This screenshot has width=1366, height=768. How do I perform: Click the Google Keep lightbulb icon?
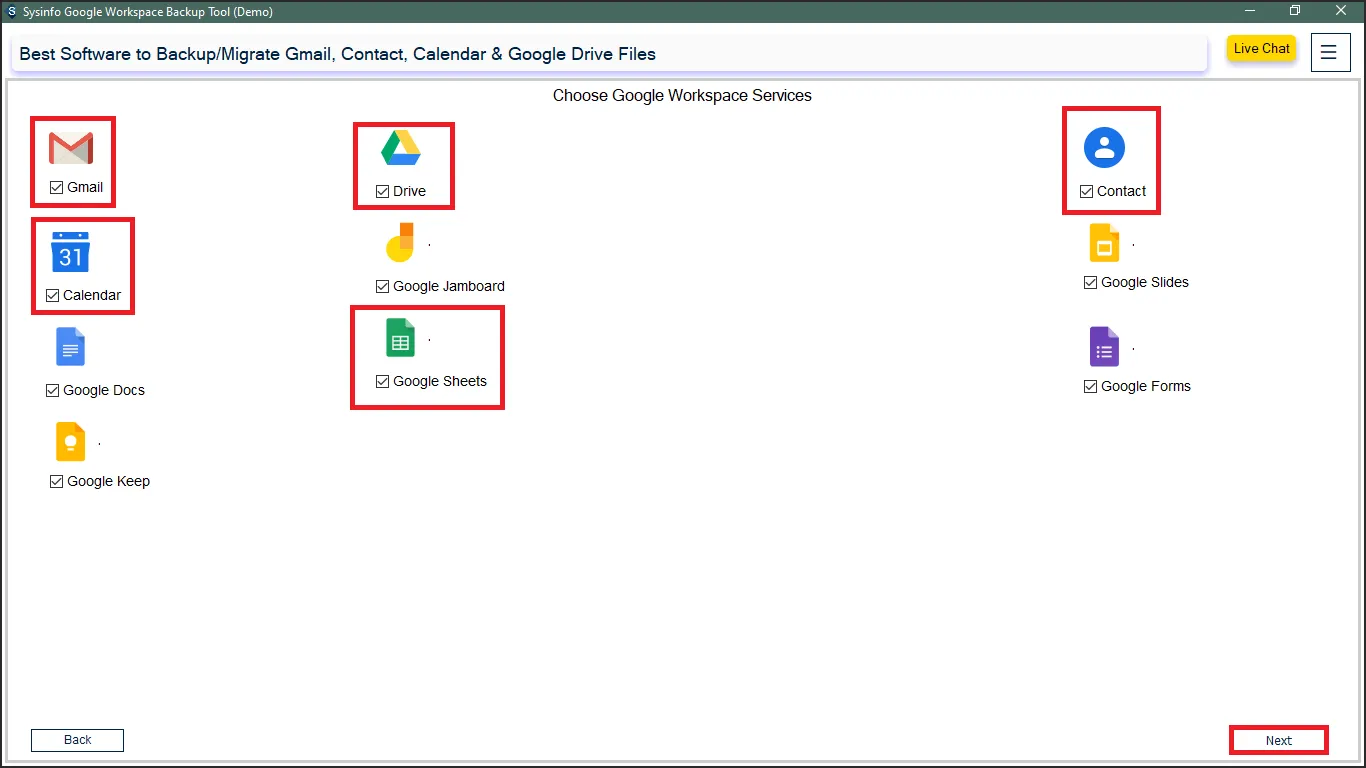point(71,441)
